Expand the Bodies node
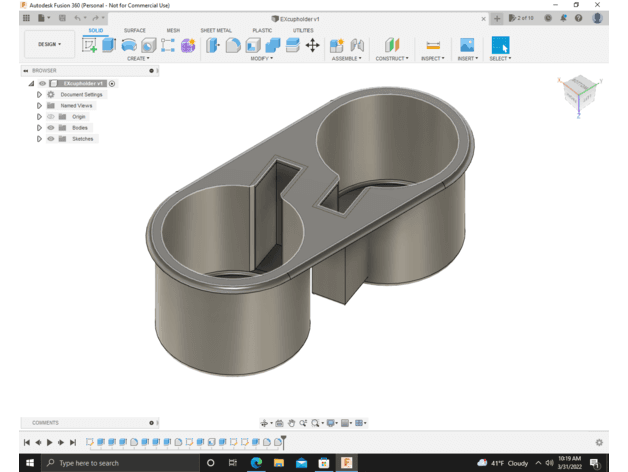Screen dimensions: 628x472 [39, 128]
